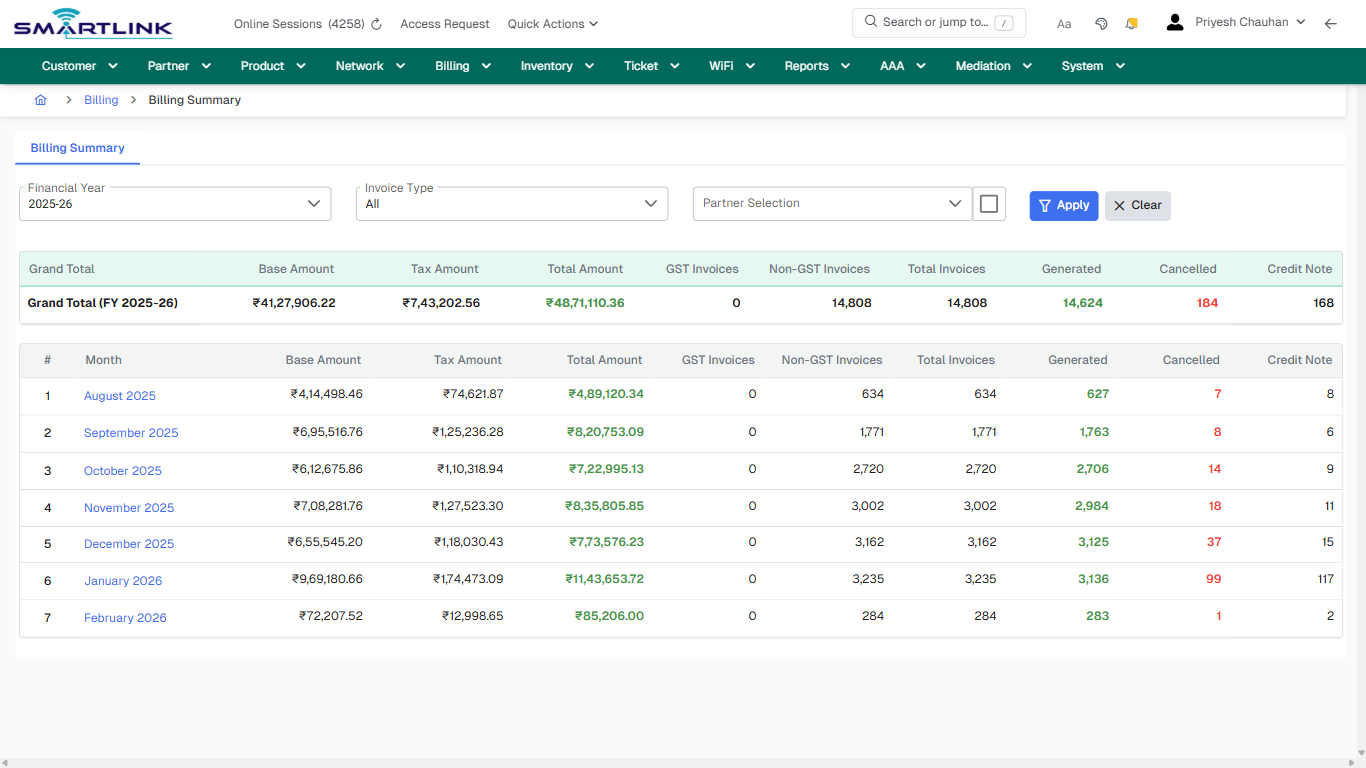Open the September 2025 details link

[x=131, y=432]
